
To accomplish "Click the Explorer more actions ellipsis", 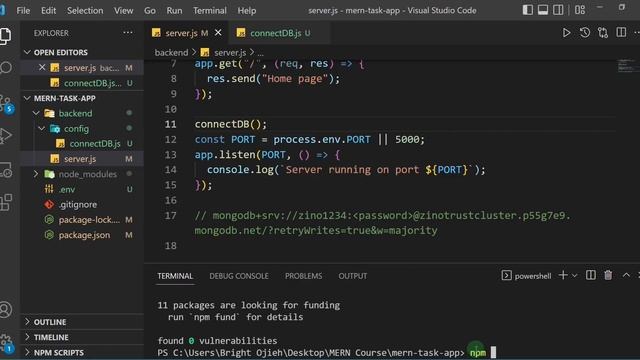I will [128, 33].
